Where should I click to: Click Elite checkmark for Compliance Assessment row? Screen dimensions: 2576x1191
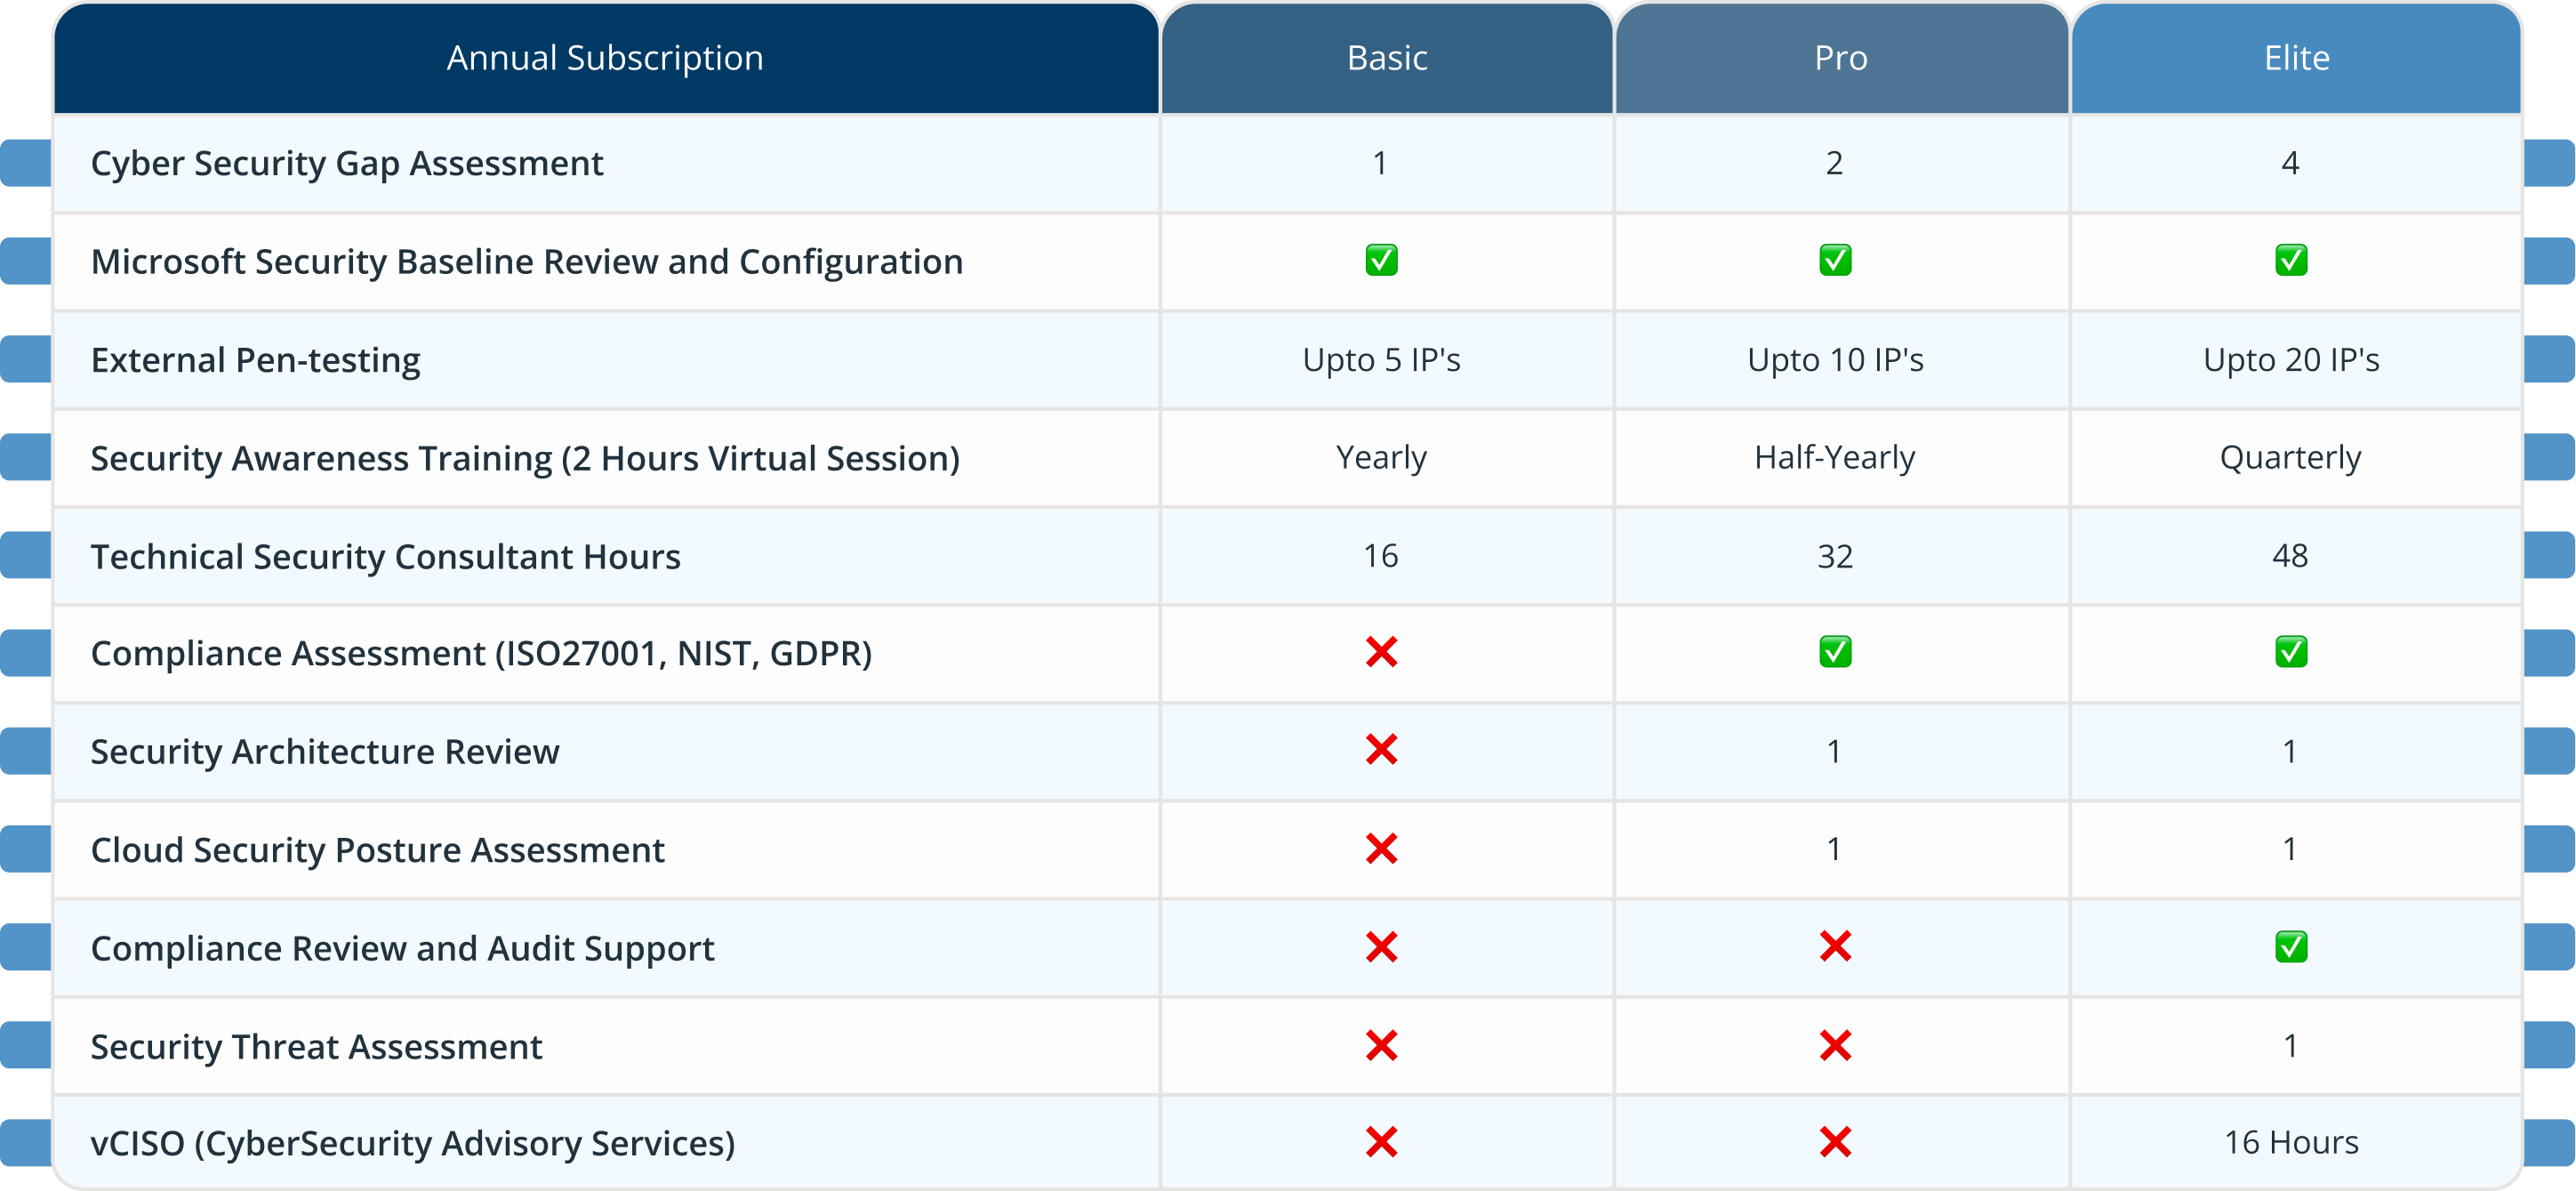tap(2291, 652)
